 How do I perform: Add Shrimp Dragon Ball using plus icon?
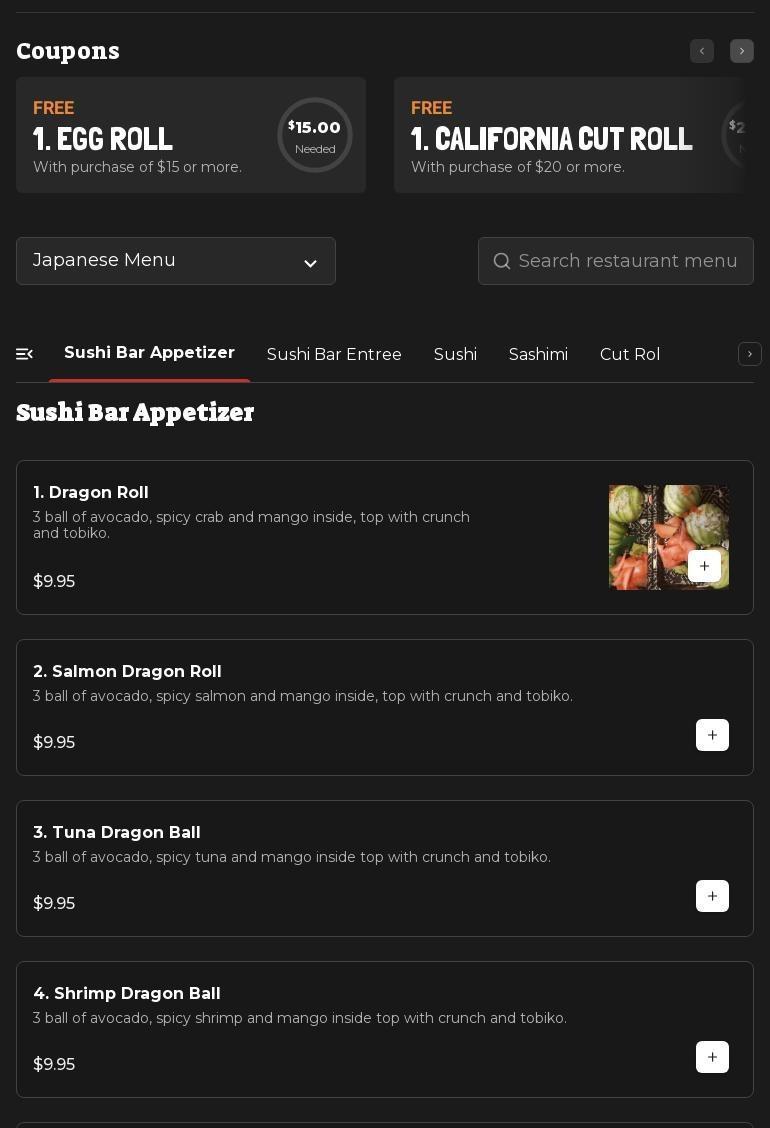(712, 1057)
